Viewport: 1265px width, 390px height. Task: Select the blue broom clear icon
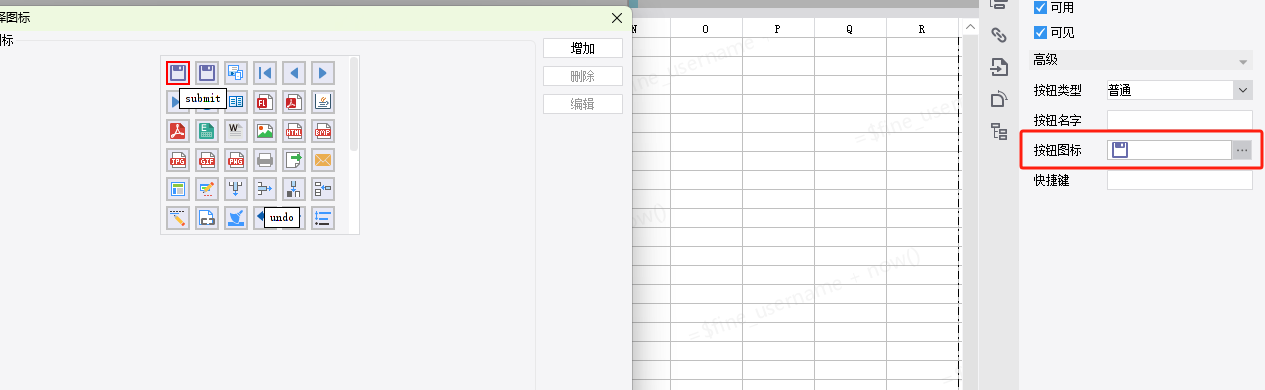[x=236, y=217]
